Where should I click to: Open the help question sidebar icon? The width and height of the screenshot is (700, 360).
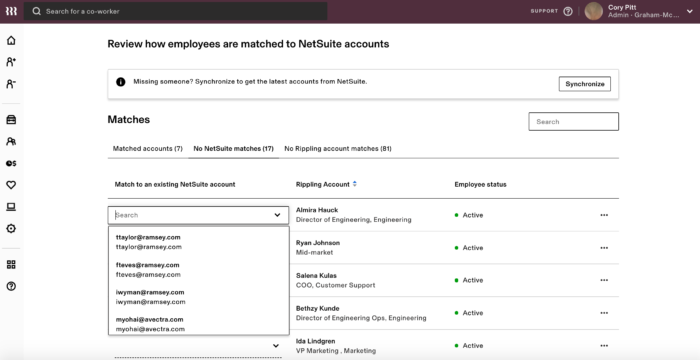pos(11,286)
